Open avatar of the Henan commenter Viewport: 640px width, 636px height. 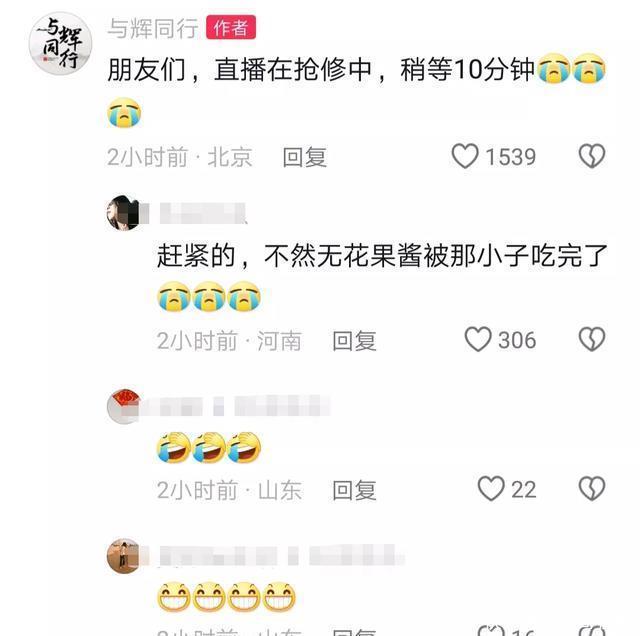pyautogui.click(x=123, y=213)
